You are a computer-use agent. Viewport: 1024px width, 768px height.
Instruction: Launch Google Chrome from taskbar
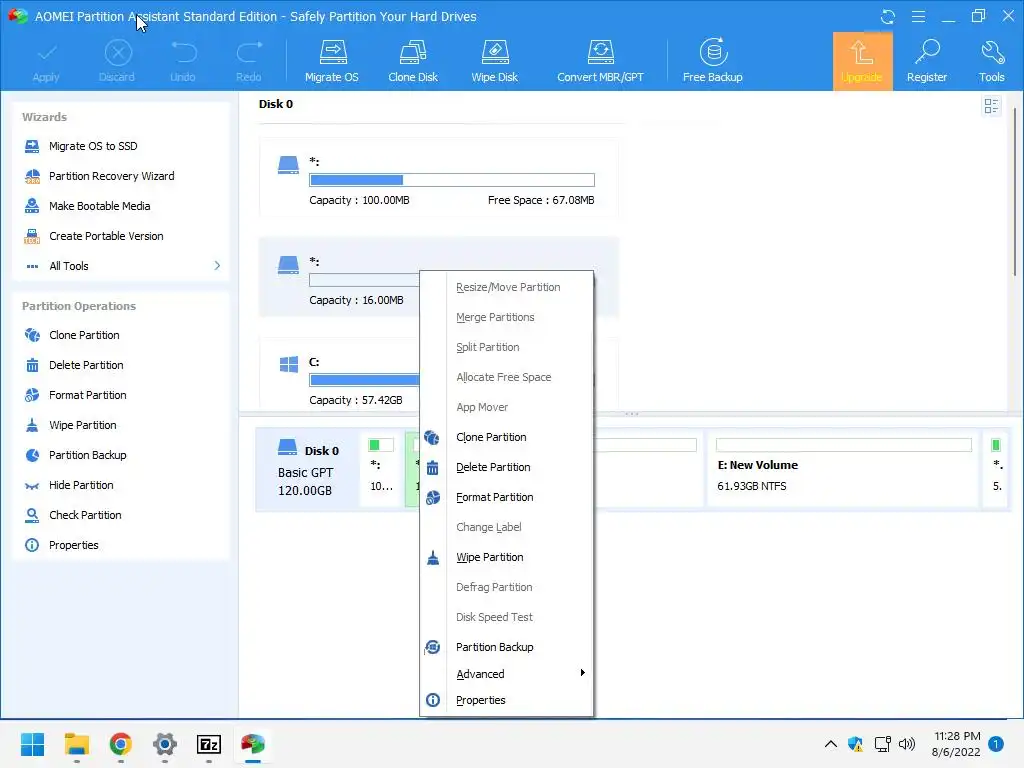pos(120,744)
